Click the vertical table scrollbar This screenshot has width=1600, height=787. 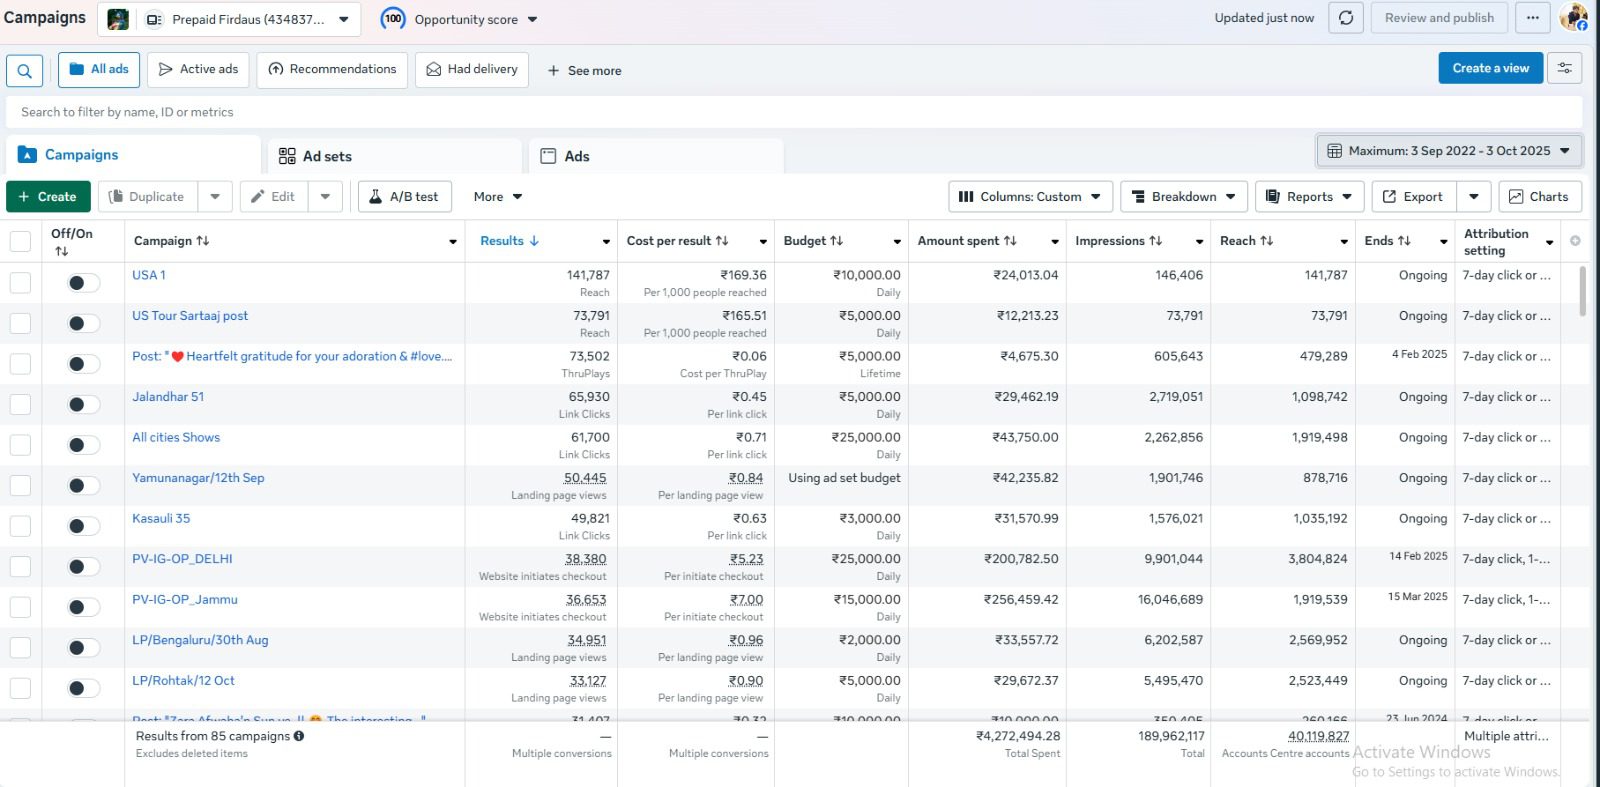[1582, 292]
